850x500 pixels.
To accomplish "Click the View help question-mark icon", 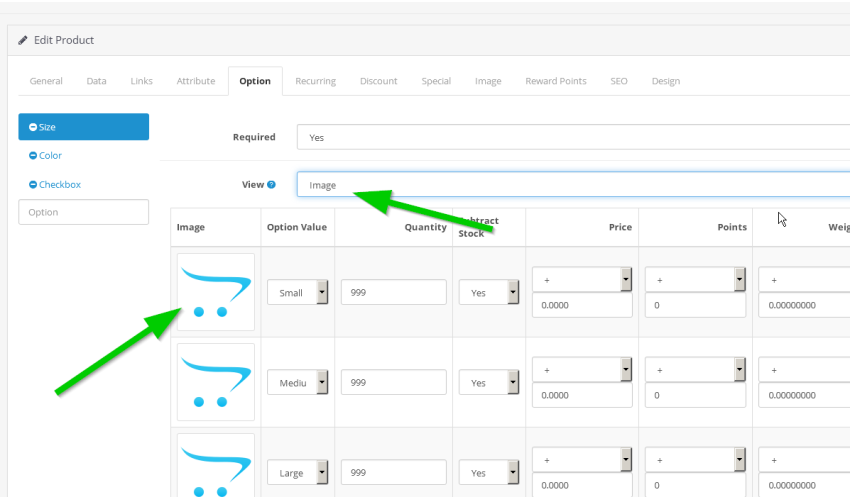I will point(272,184).
